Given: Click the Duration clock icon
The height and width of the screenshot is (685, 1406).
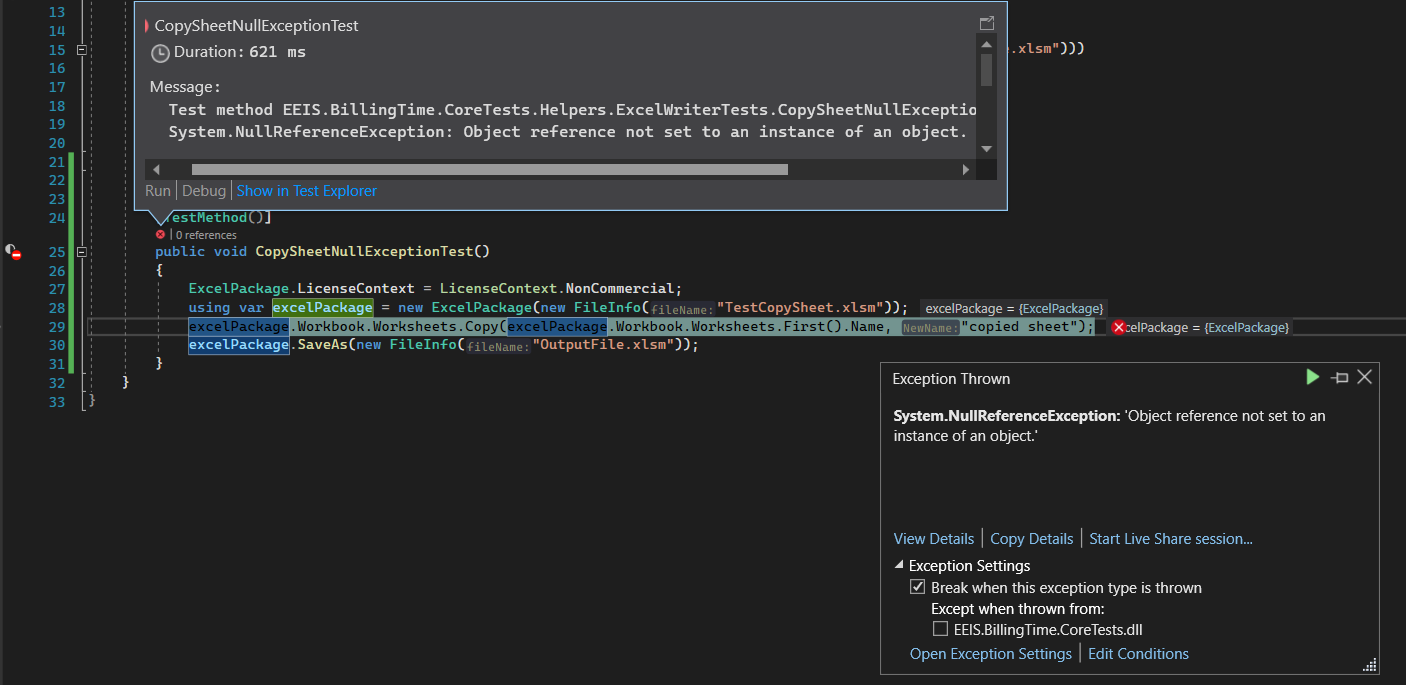Looking at the screenshot, I should click(x=160, y=54).
